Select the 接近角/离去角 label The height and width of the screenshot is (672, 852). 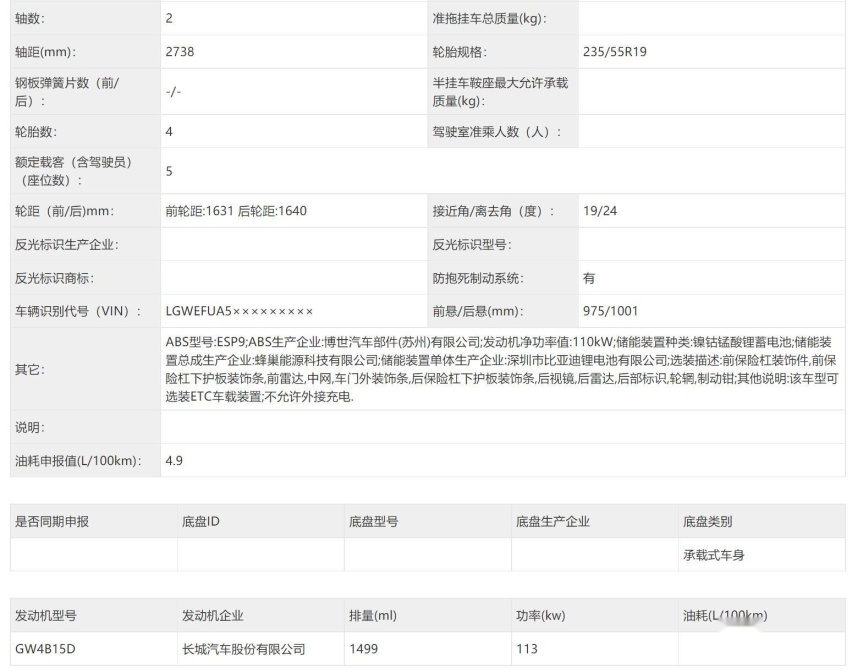493,211
